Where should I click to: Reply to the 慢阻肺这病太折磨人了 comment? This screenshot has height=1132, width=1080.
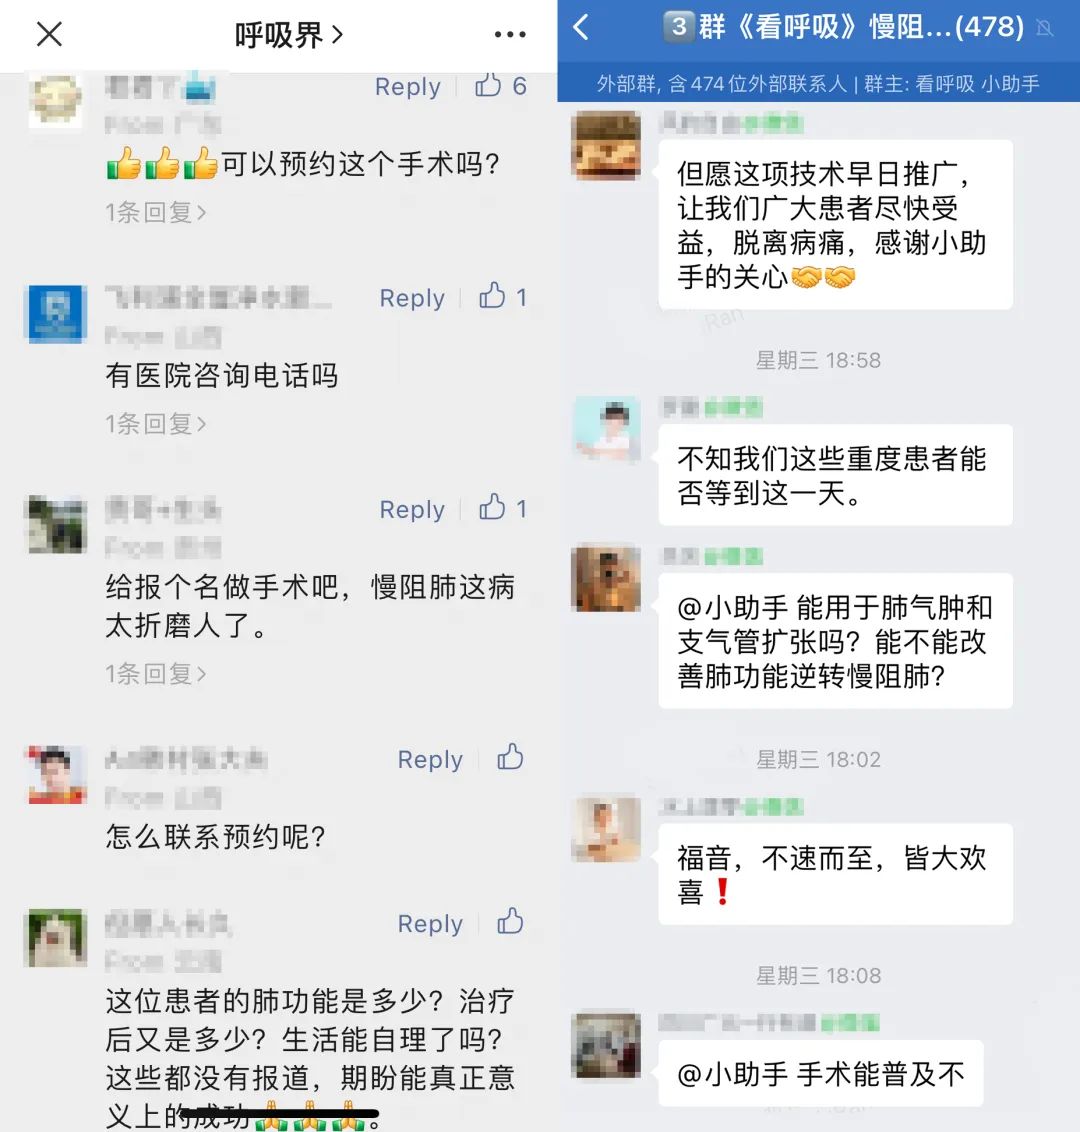(x=411, y=510)
